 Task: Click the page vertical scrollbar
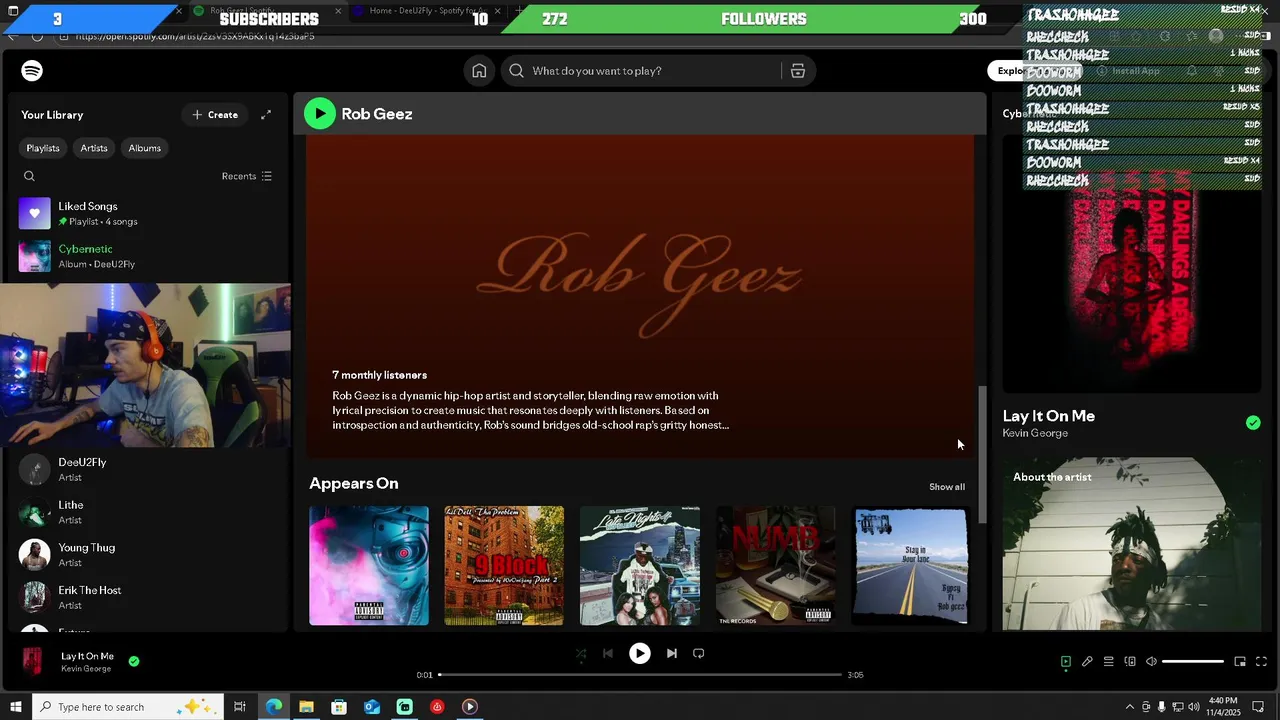coord(982,455)
